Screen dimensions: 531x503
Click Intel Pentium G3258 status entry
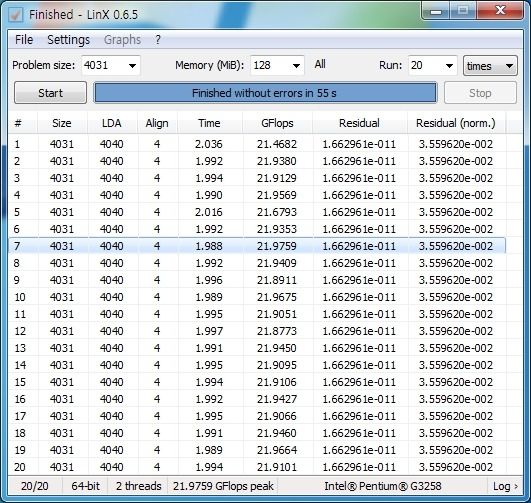point(383,486)
